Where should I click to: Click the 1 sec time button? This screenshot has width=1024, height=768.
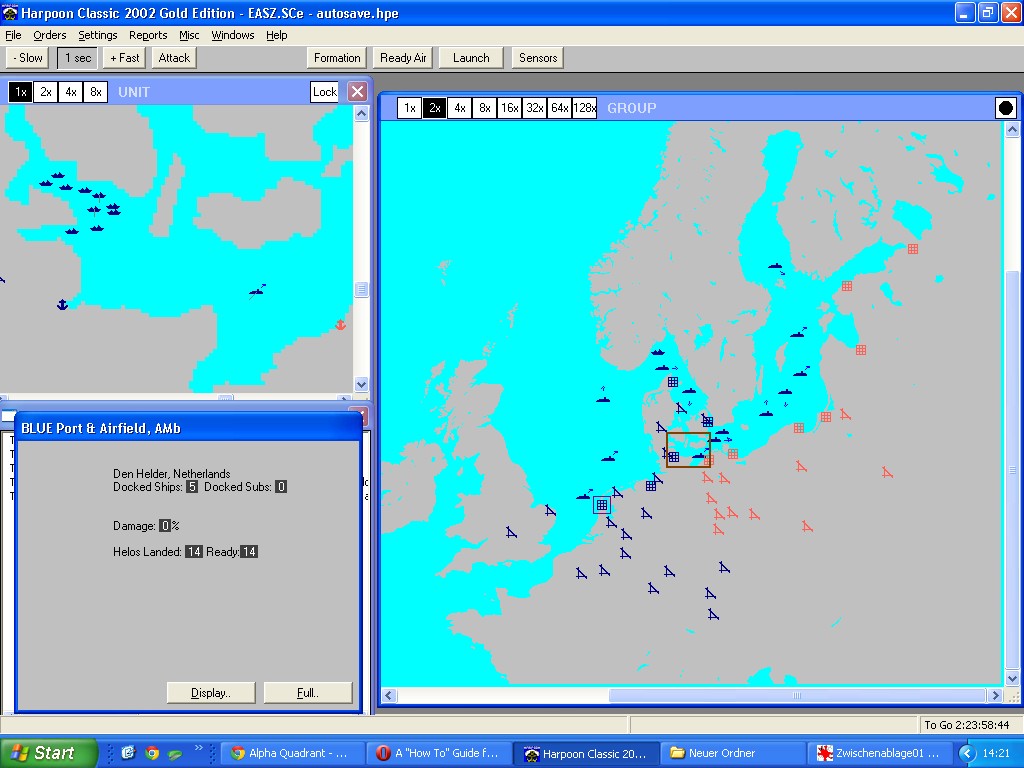78,58
